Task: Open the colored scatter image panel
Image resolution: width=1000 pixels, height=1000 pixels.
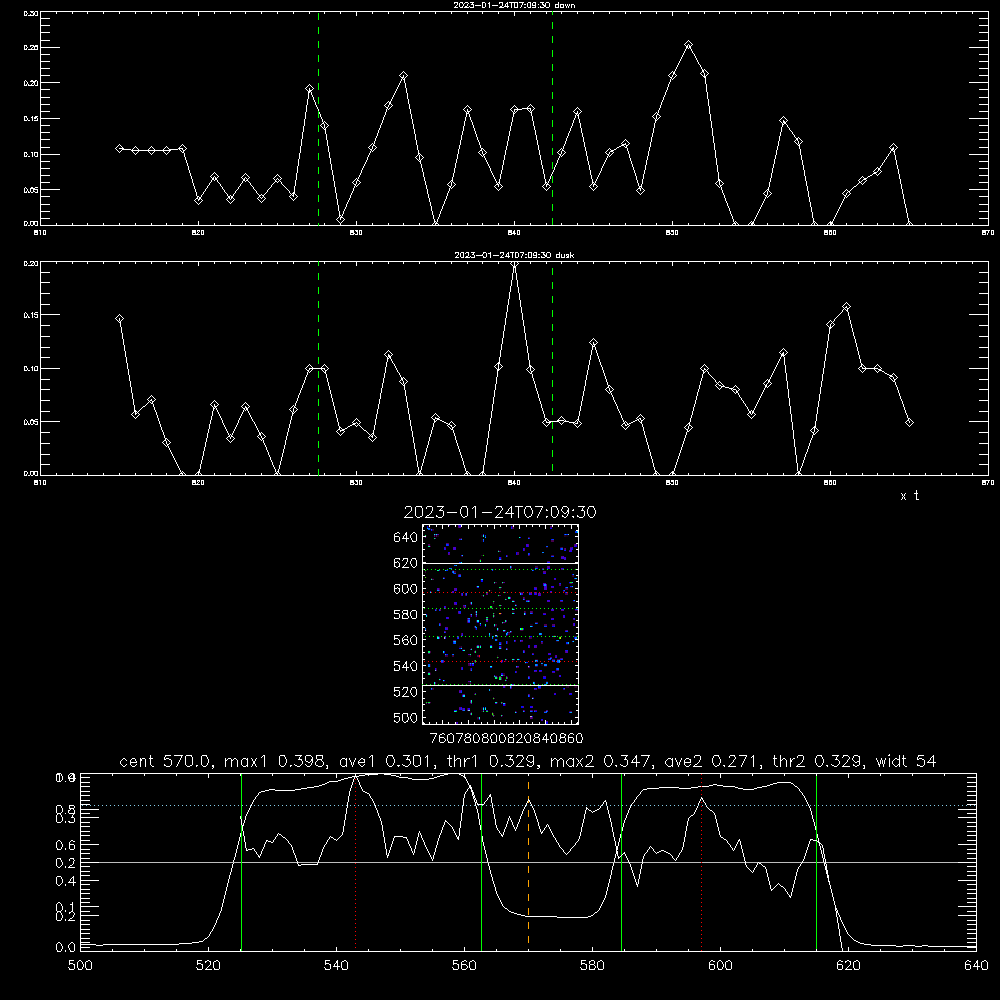Action: pos(501,624)
